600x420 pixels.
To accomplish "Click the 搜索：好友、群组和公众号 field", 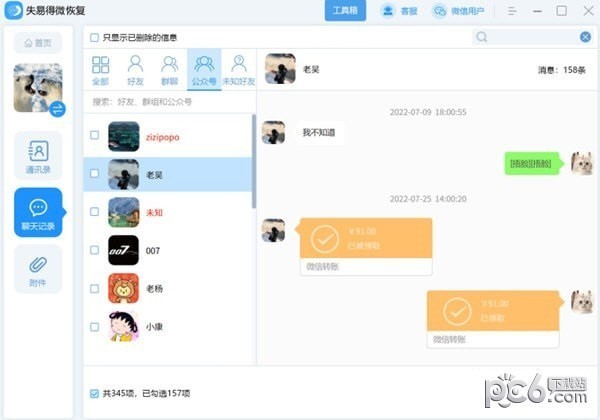I will point(170,102).
